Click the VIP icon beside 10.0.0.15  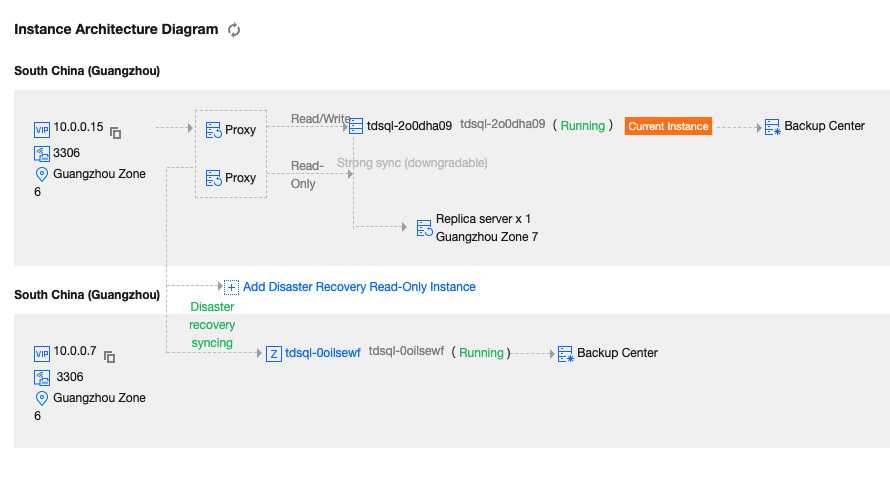pyautogui.click(x=42, y=129)
